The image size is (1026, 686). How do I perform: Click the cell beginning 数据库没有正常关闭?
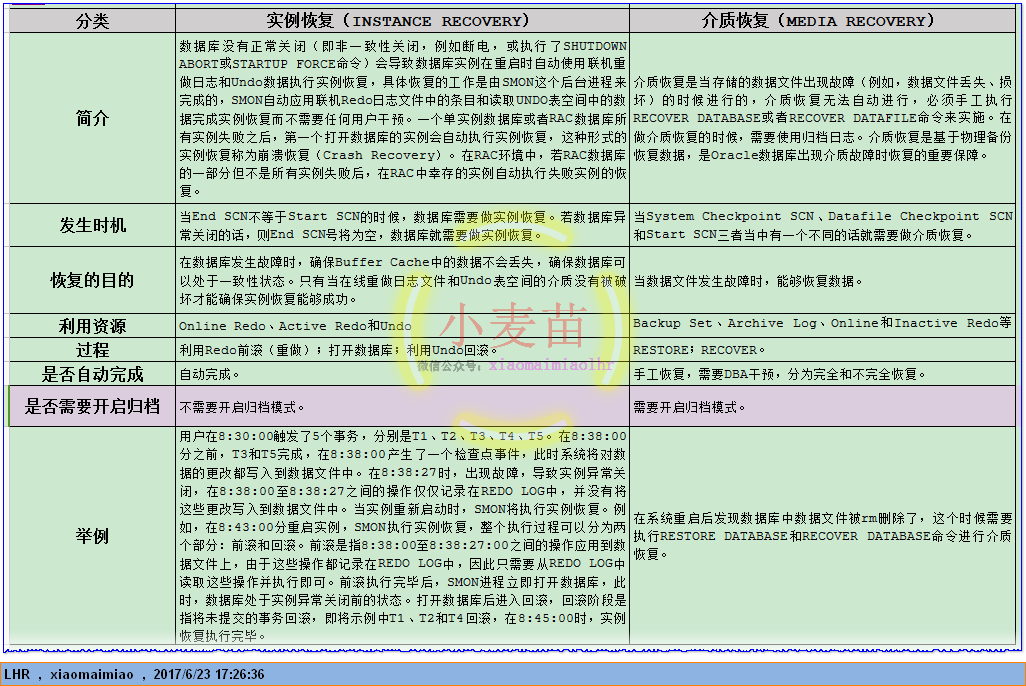(402, 118)
